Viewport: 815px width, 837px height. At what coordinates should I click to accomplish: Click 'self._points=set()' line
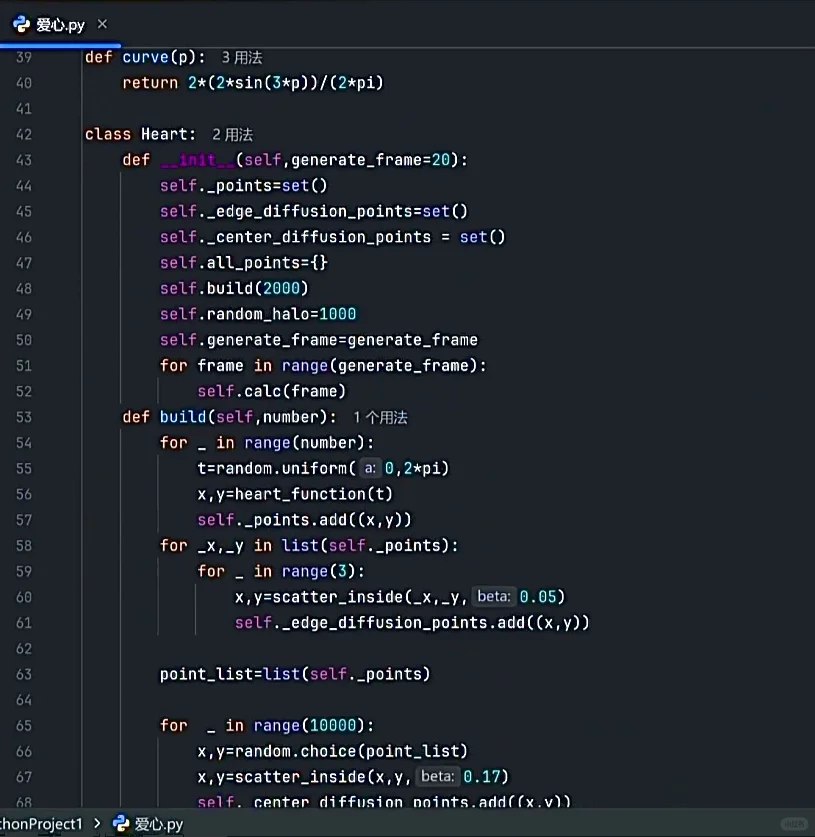[x=243, y=186]
